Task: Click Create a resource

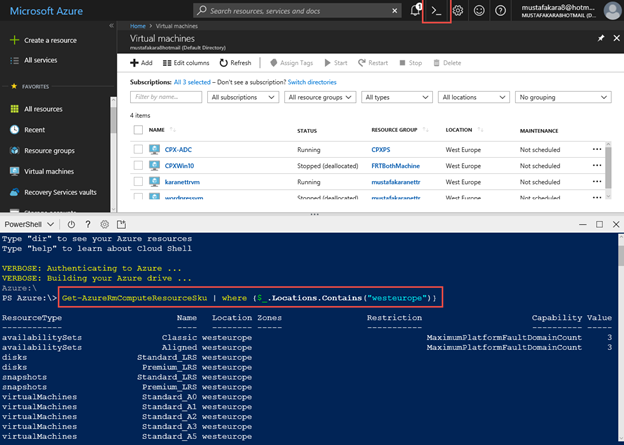Action: [43, 40]
